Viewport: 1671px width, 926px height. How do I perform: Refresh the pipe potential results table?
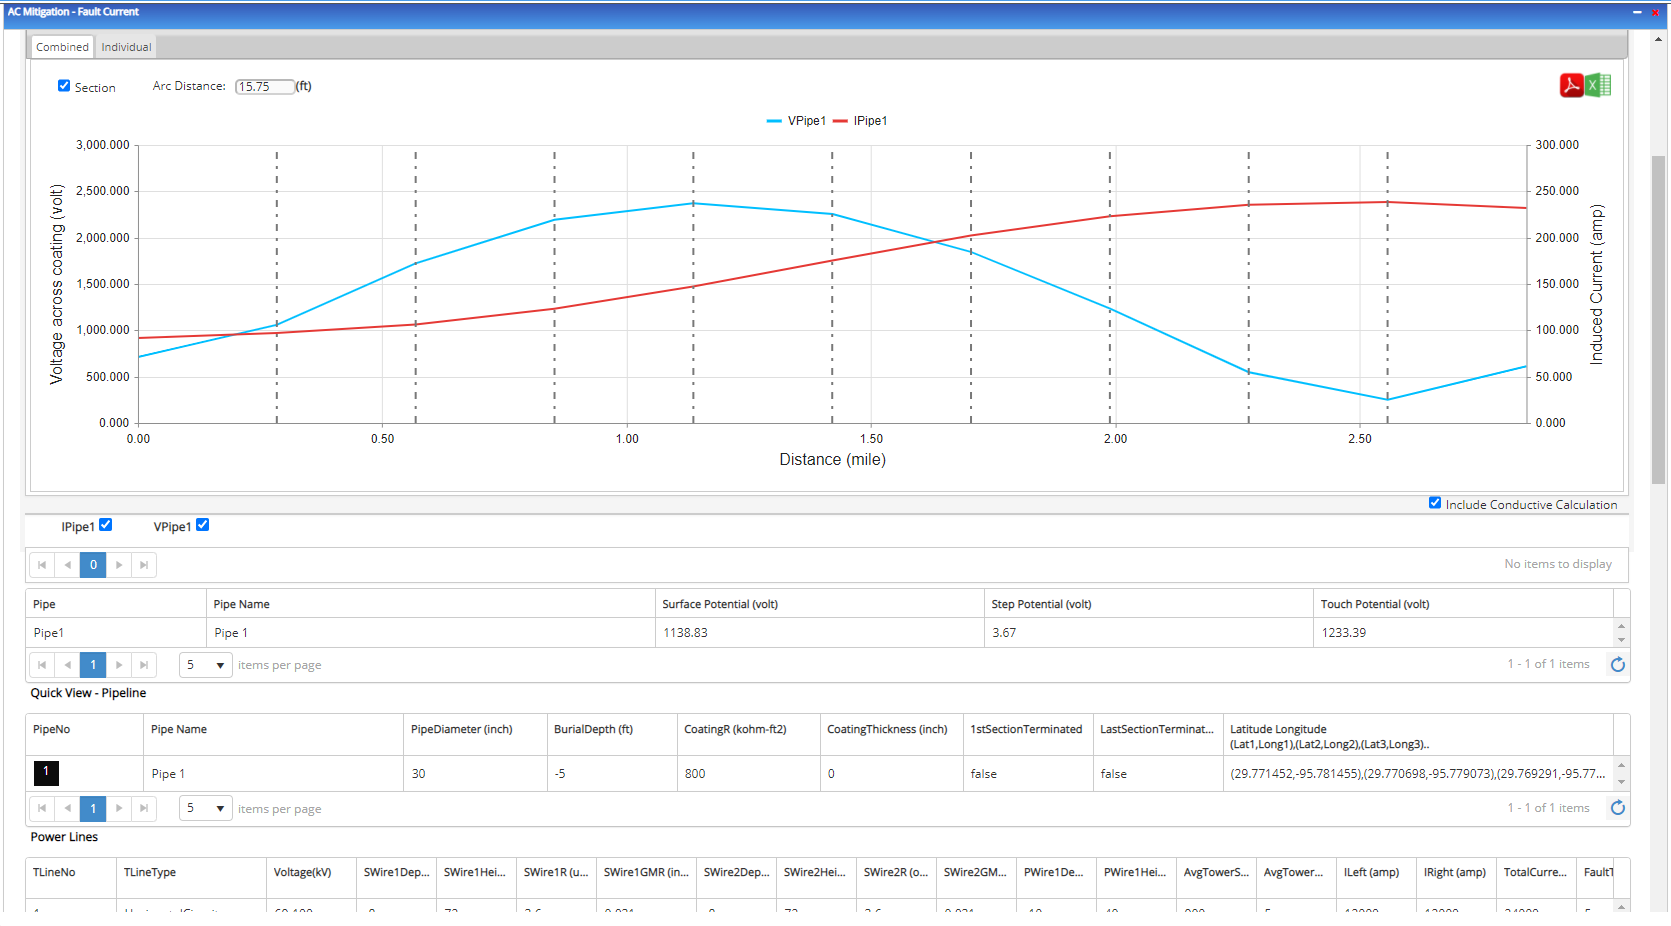click(1617, 664)
